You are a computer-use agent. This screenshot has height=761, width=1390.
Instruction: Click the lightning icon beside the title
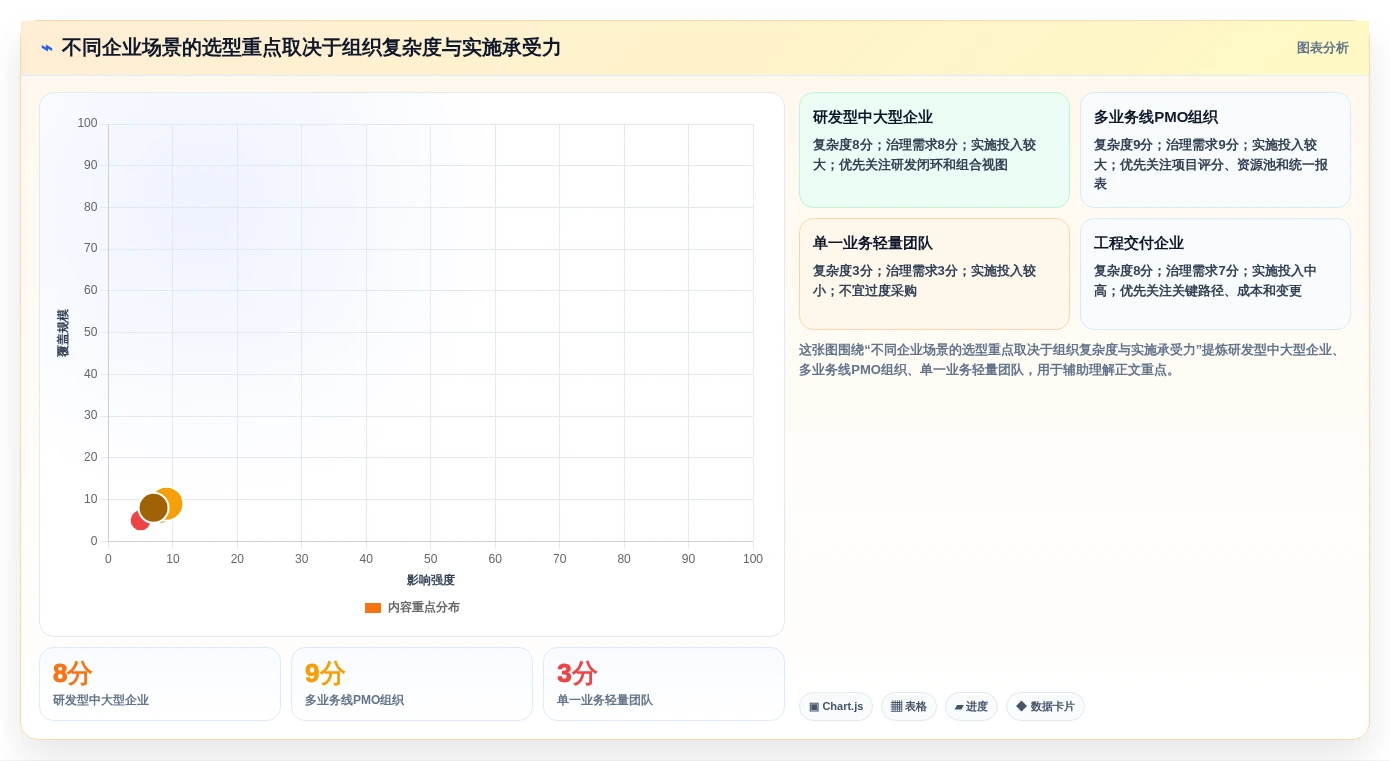46,48
